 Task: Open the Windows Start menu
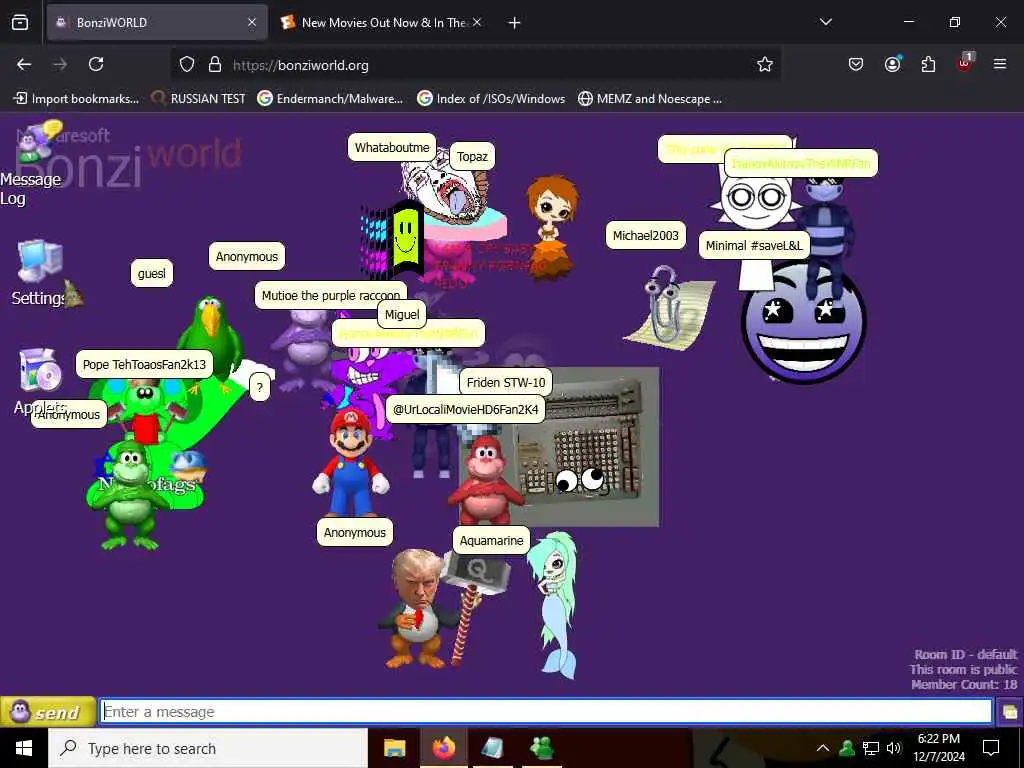tap(24, 748)
